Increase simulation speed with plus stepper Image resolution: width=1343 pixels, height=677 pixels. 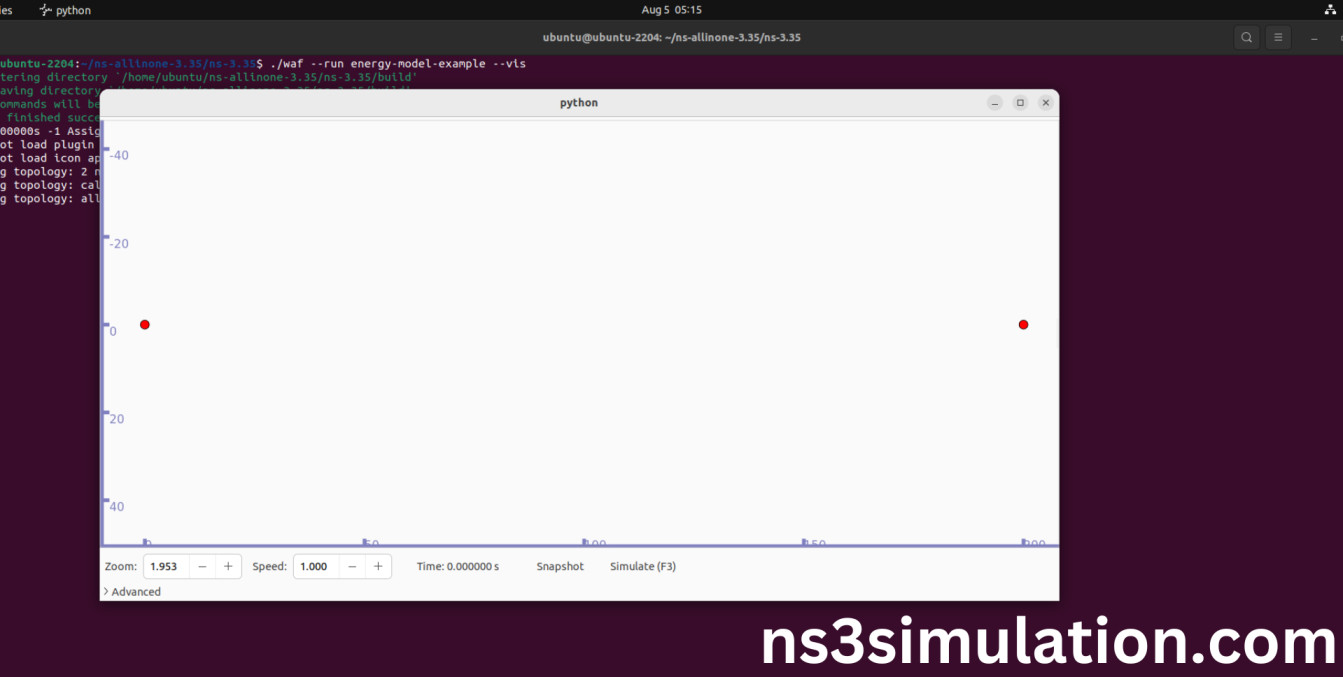(378, 566)
